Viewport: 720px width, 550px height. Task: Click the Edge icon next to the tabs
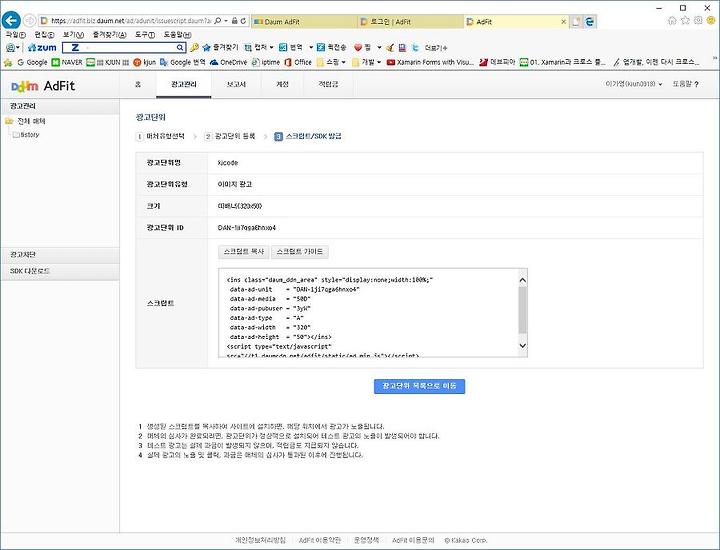[x=590, y=22]
